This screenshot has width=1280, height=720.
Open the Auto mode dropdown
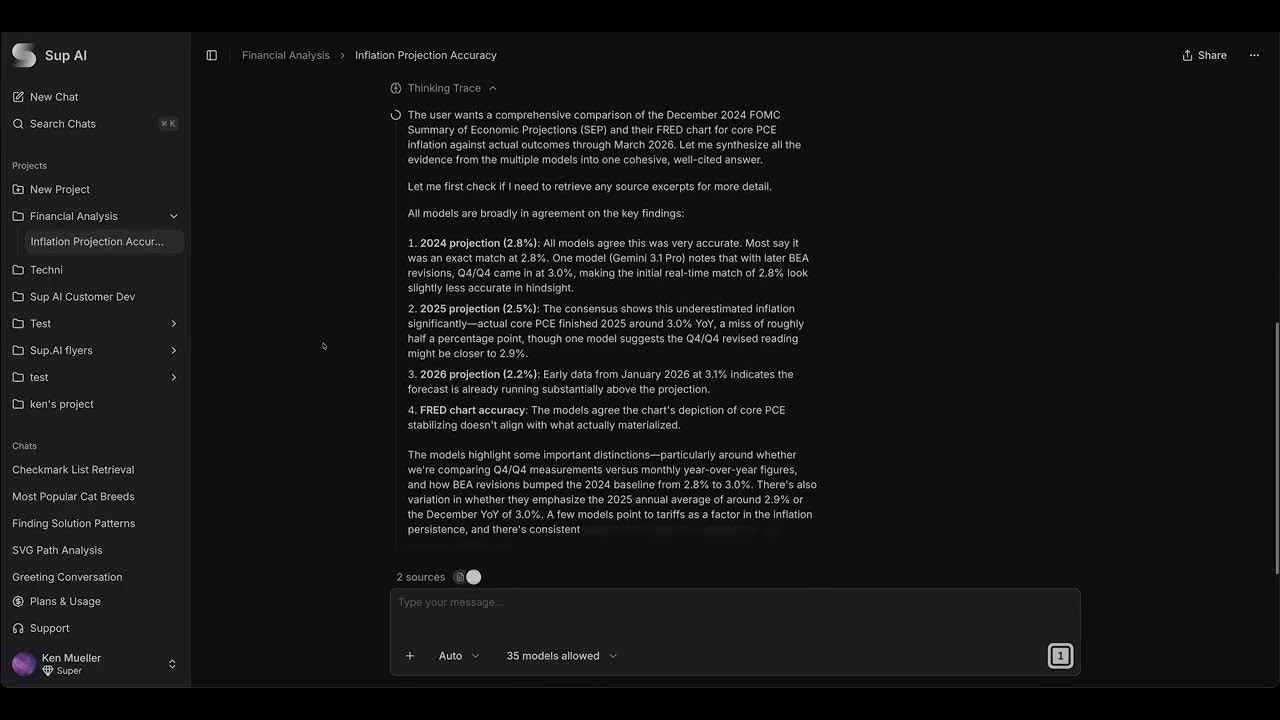pos(459,656)
